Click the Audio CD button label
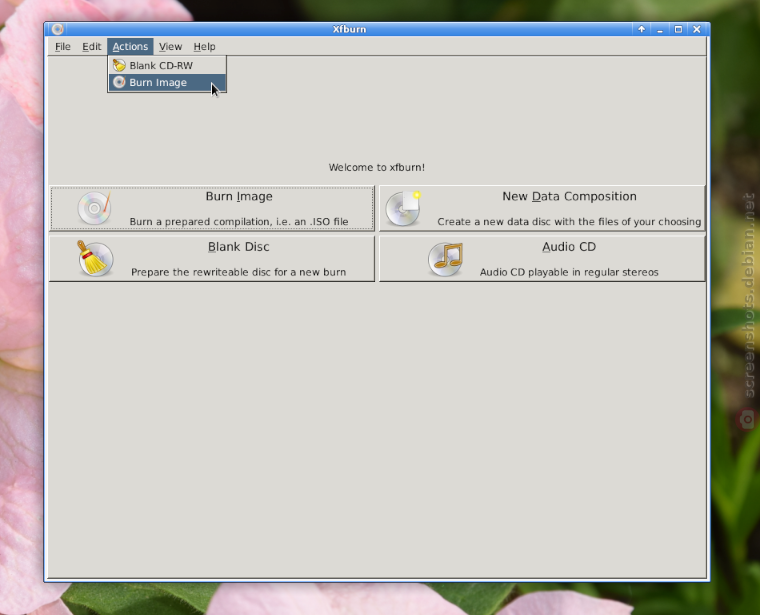Screen dimensions: 760x615 pyautogui.click(x=569, y=247)
